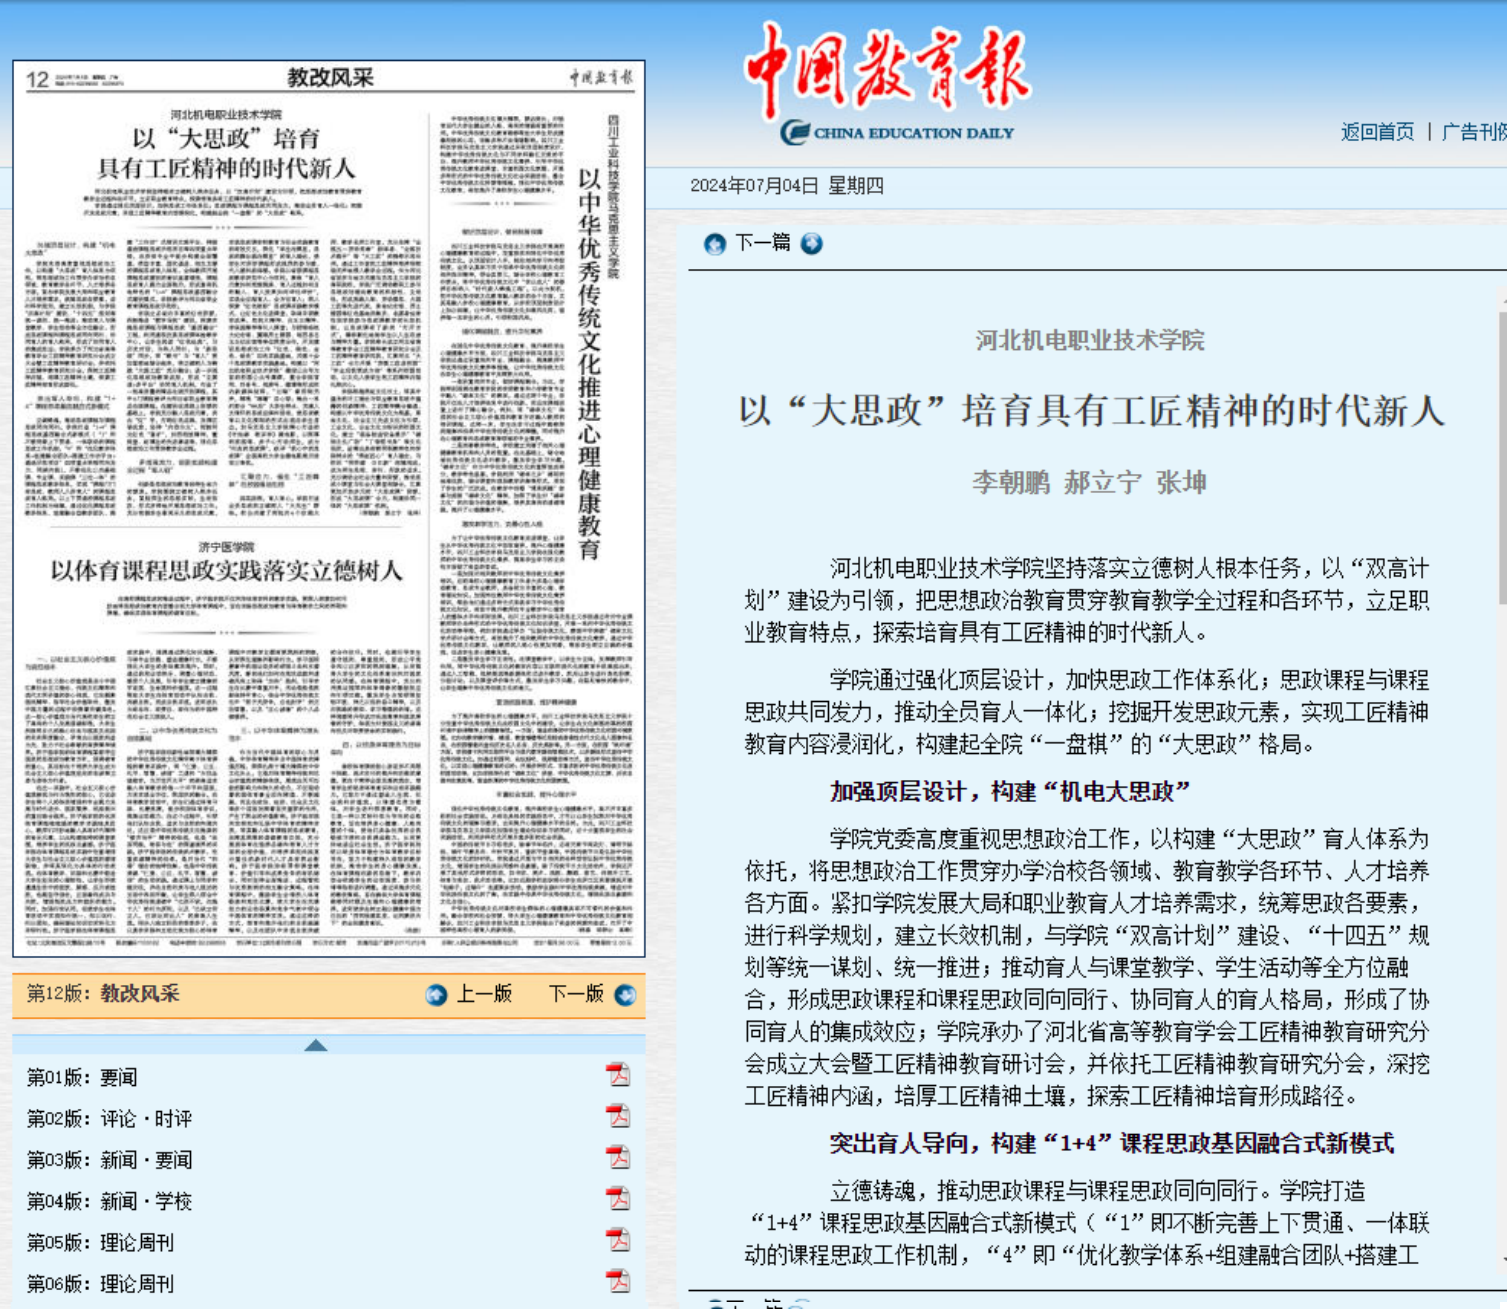Open page 第02版：评论·时评
1508x1310 pixels.
pos(109,1119)
